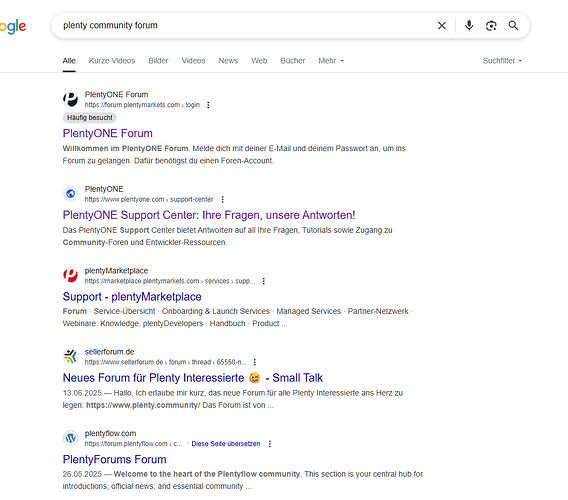Open three-dot menu for plentyMarketplace result
The height and width of the screenshot is (500, 568).
pyautogui.click(x=263, y=281)
